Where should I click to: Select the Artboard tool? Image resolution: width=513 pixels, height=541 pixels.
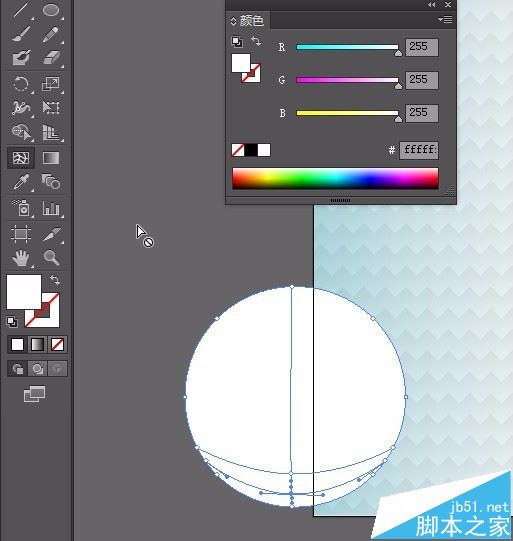(21, 234)
